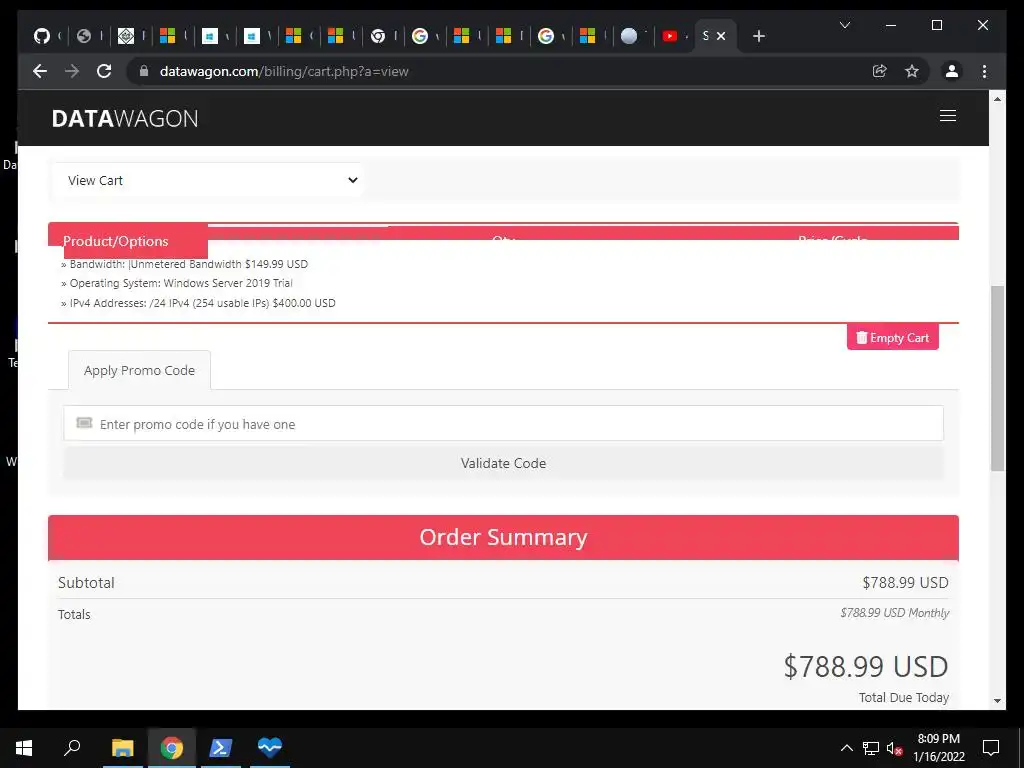Click the /24 IPv4 Addresses $400.00 line
Image resolution: width=1024 pixels, height=768 pixels.
[198, 303]
